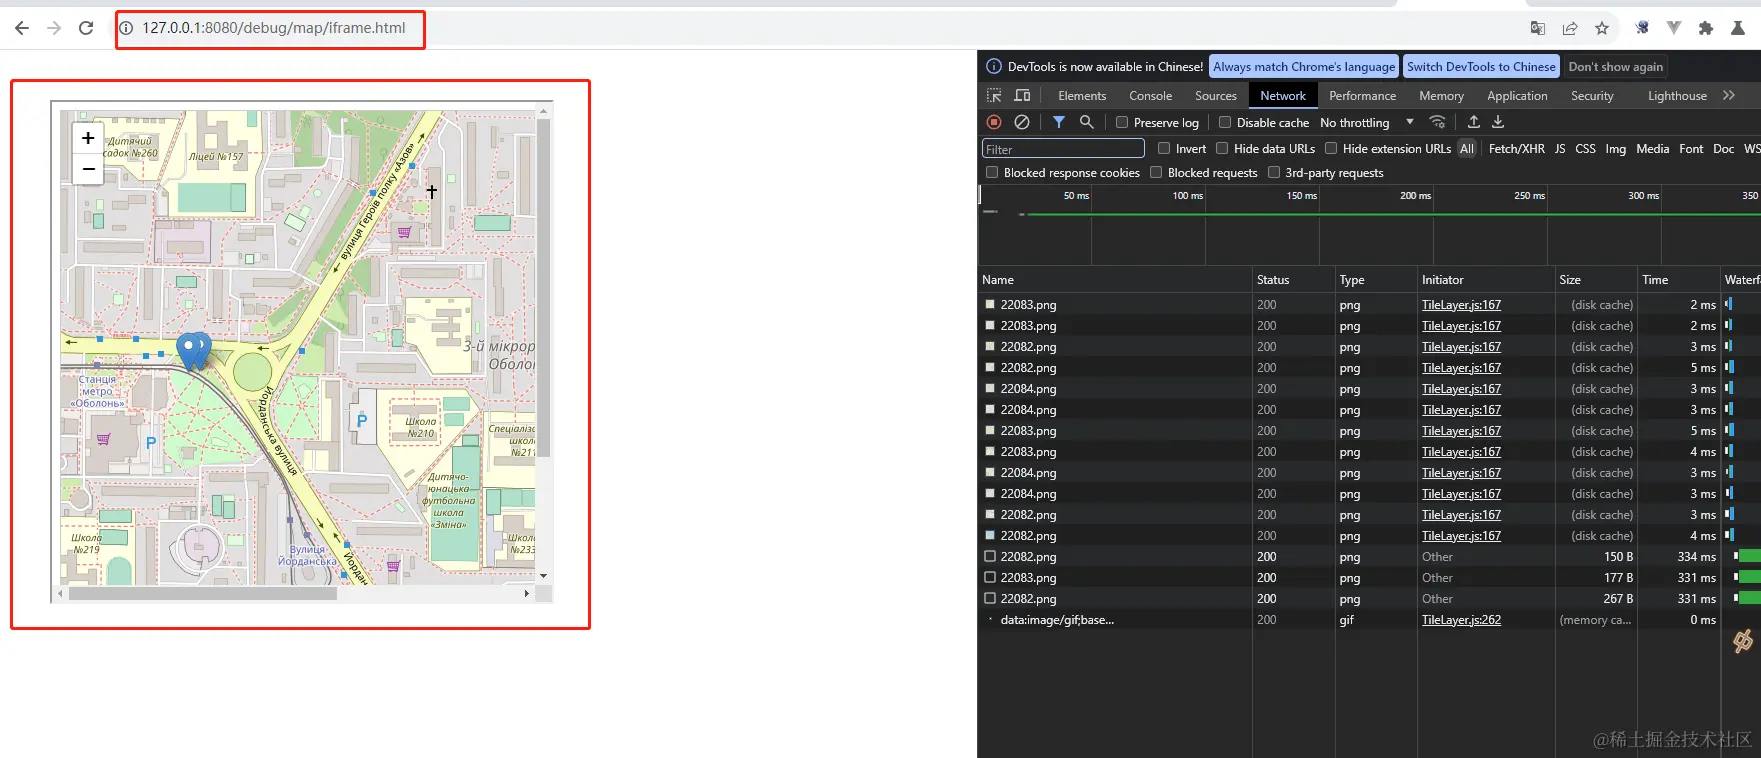The width and height of the screenshot is (1761, 758).
Task: Filter requests by CSS type
Action: tap(1585, 148)
